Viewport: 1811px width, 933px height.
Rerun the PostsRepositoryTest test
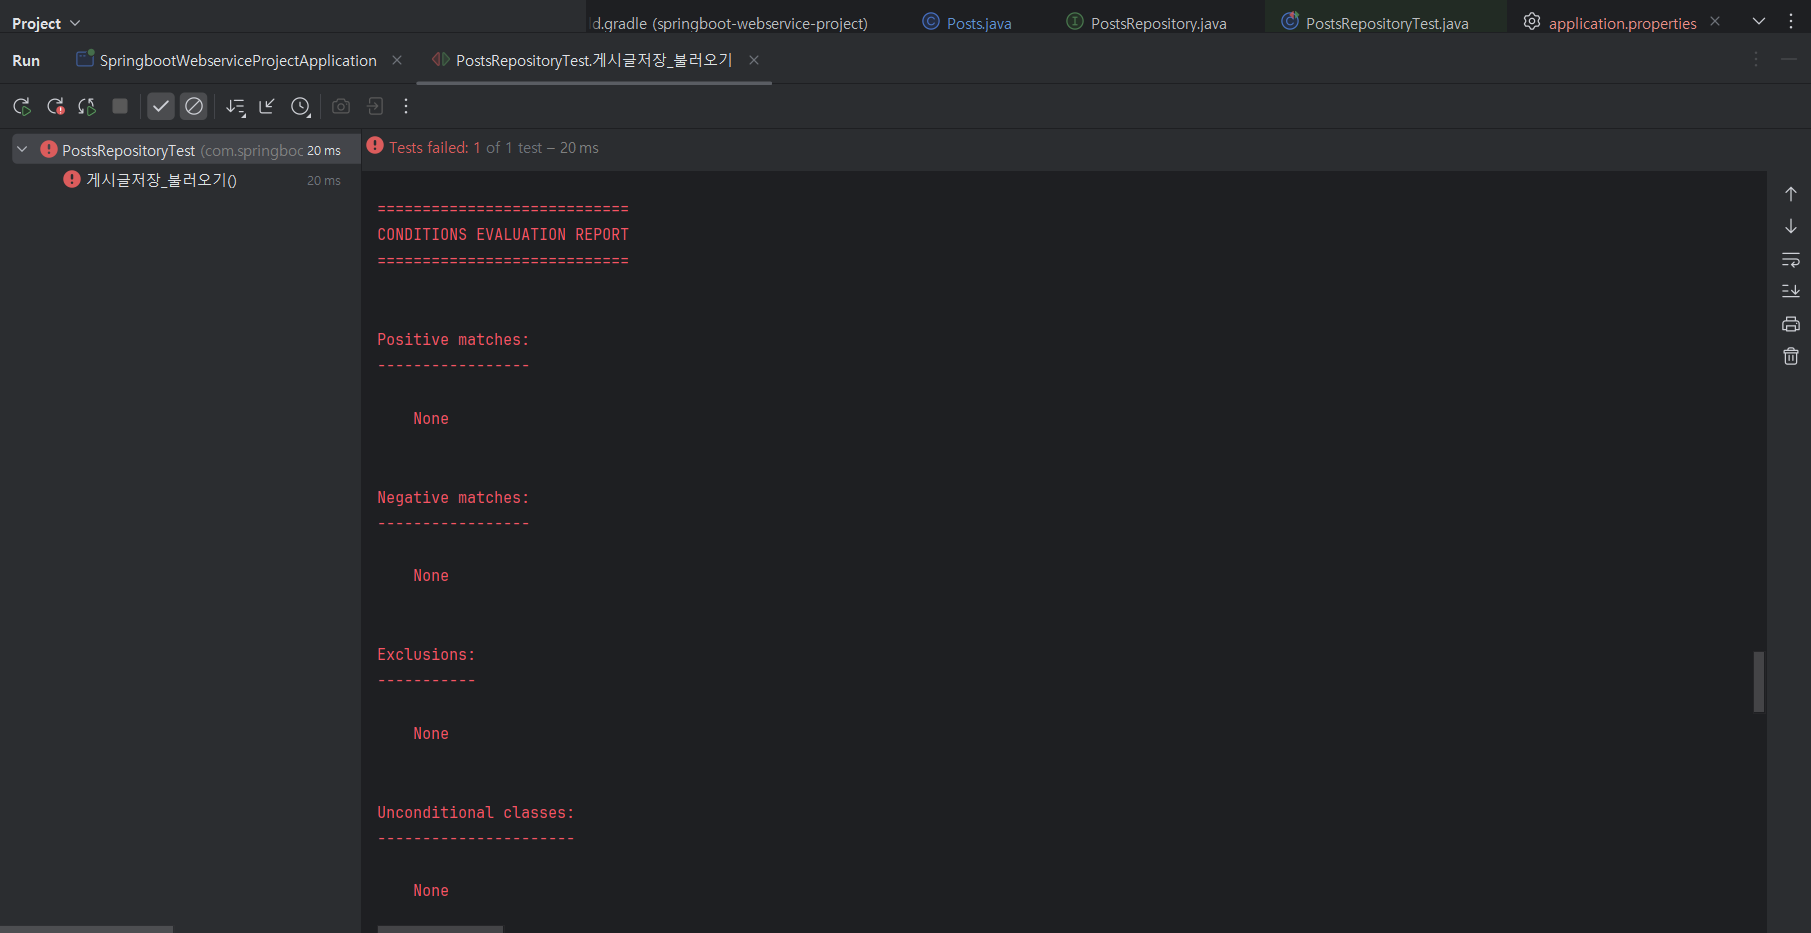pos(22,106)
